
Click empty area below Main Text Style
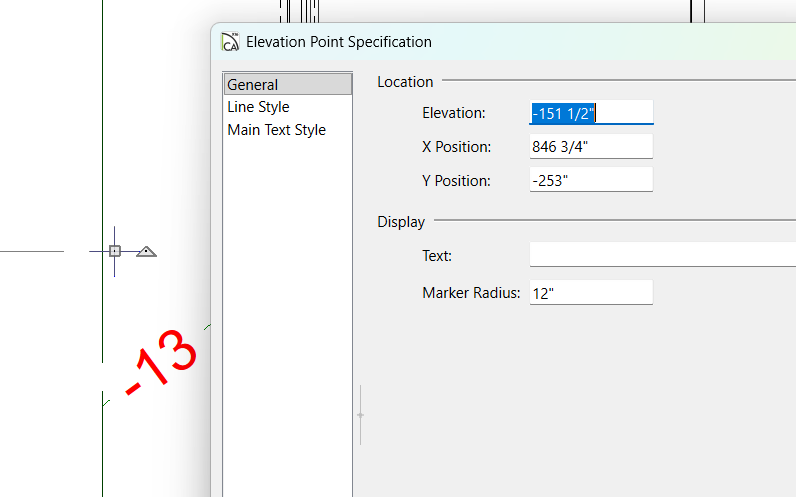[x=287, y=300]
